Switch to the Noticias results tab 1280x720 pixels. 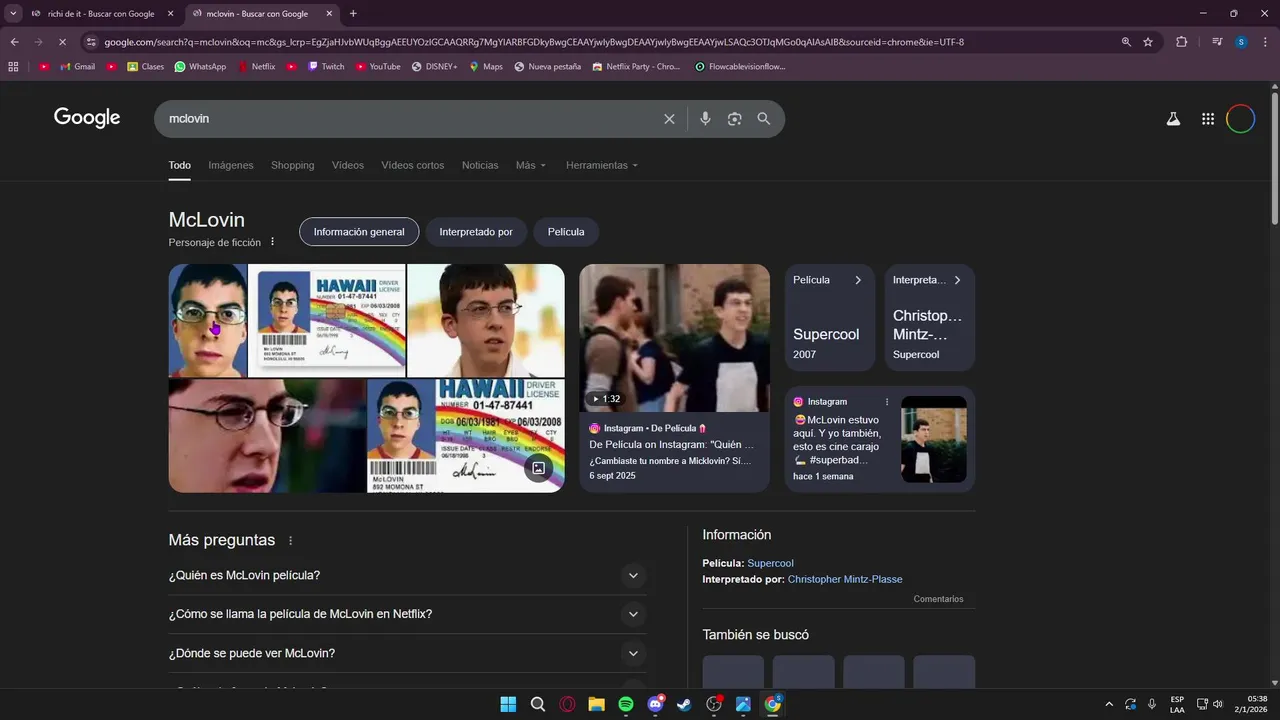pyautogui.click(x=480, y=165)
